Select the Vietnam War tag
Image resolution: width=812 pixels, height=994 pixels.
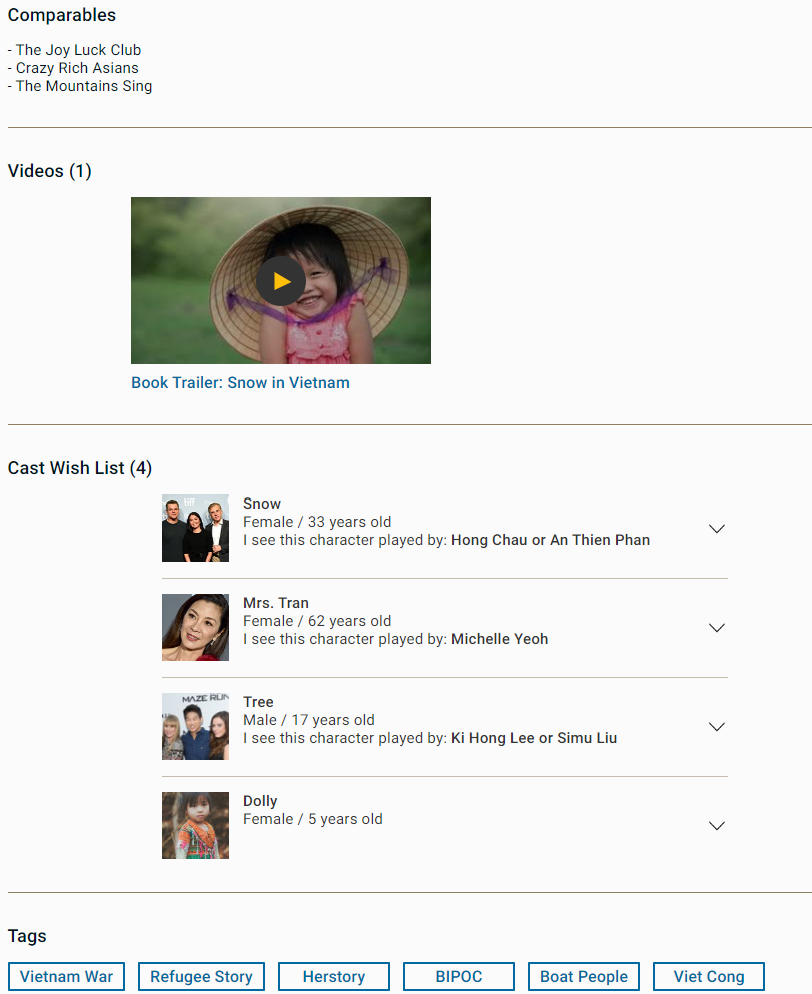pos(67,976)
